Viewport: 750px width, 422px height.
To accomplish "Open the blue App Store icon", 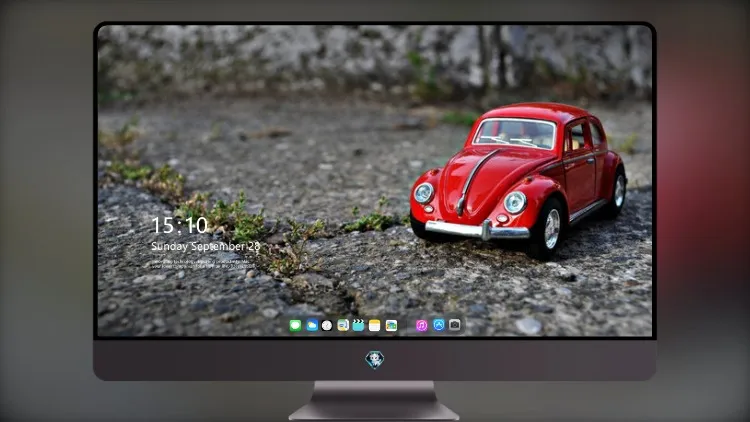I will (x=439, y=325).
